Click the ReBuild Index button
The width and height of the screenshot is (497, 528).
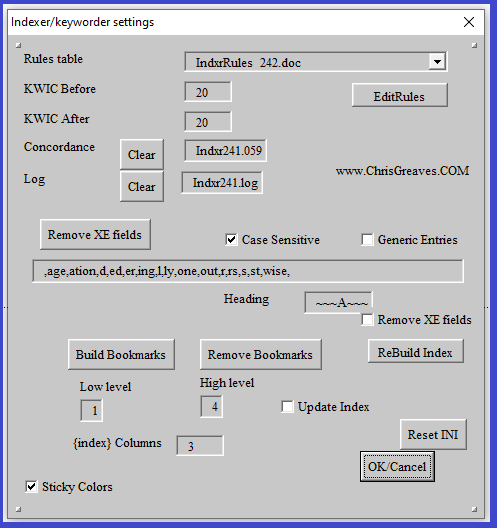click(x=416, y=351)
